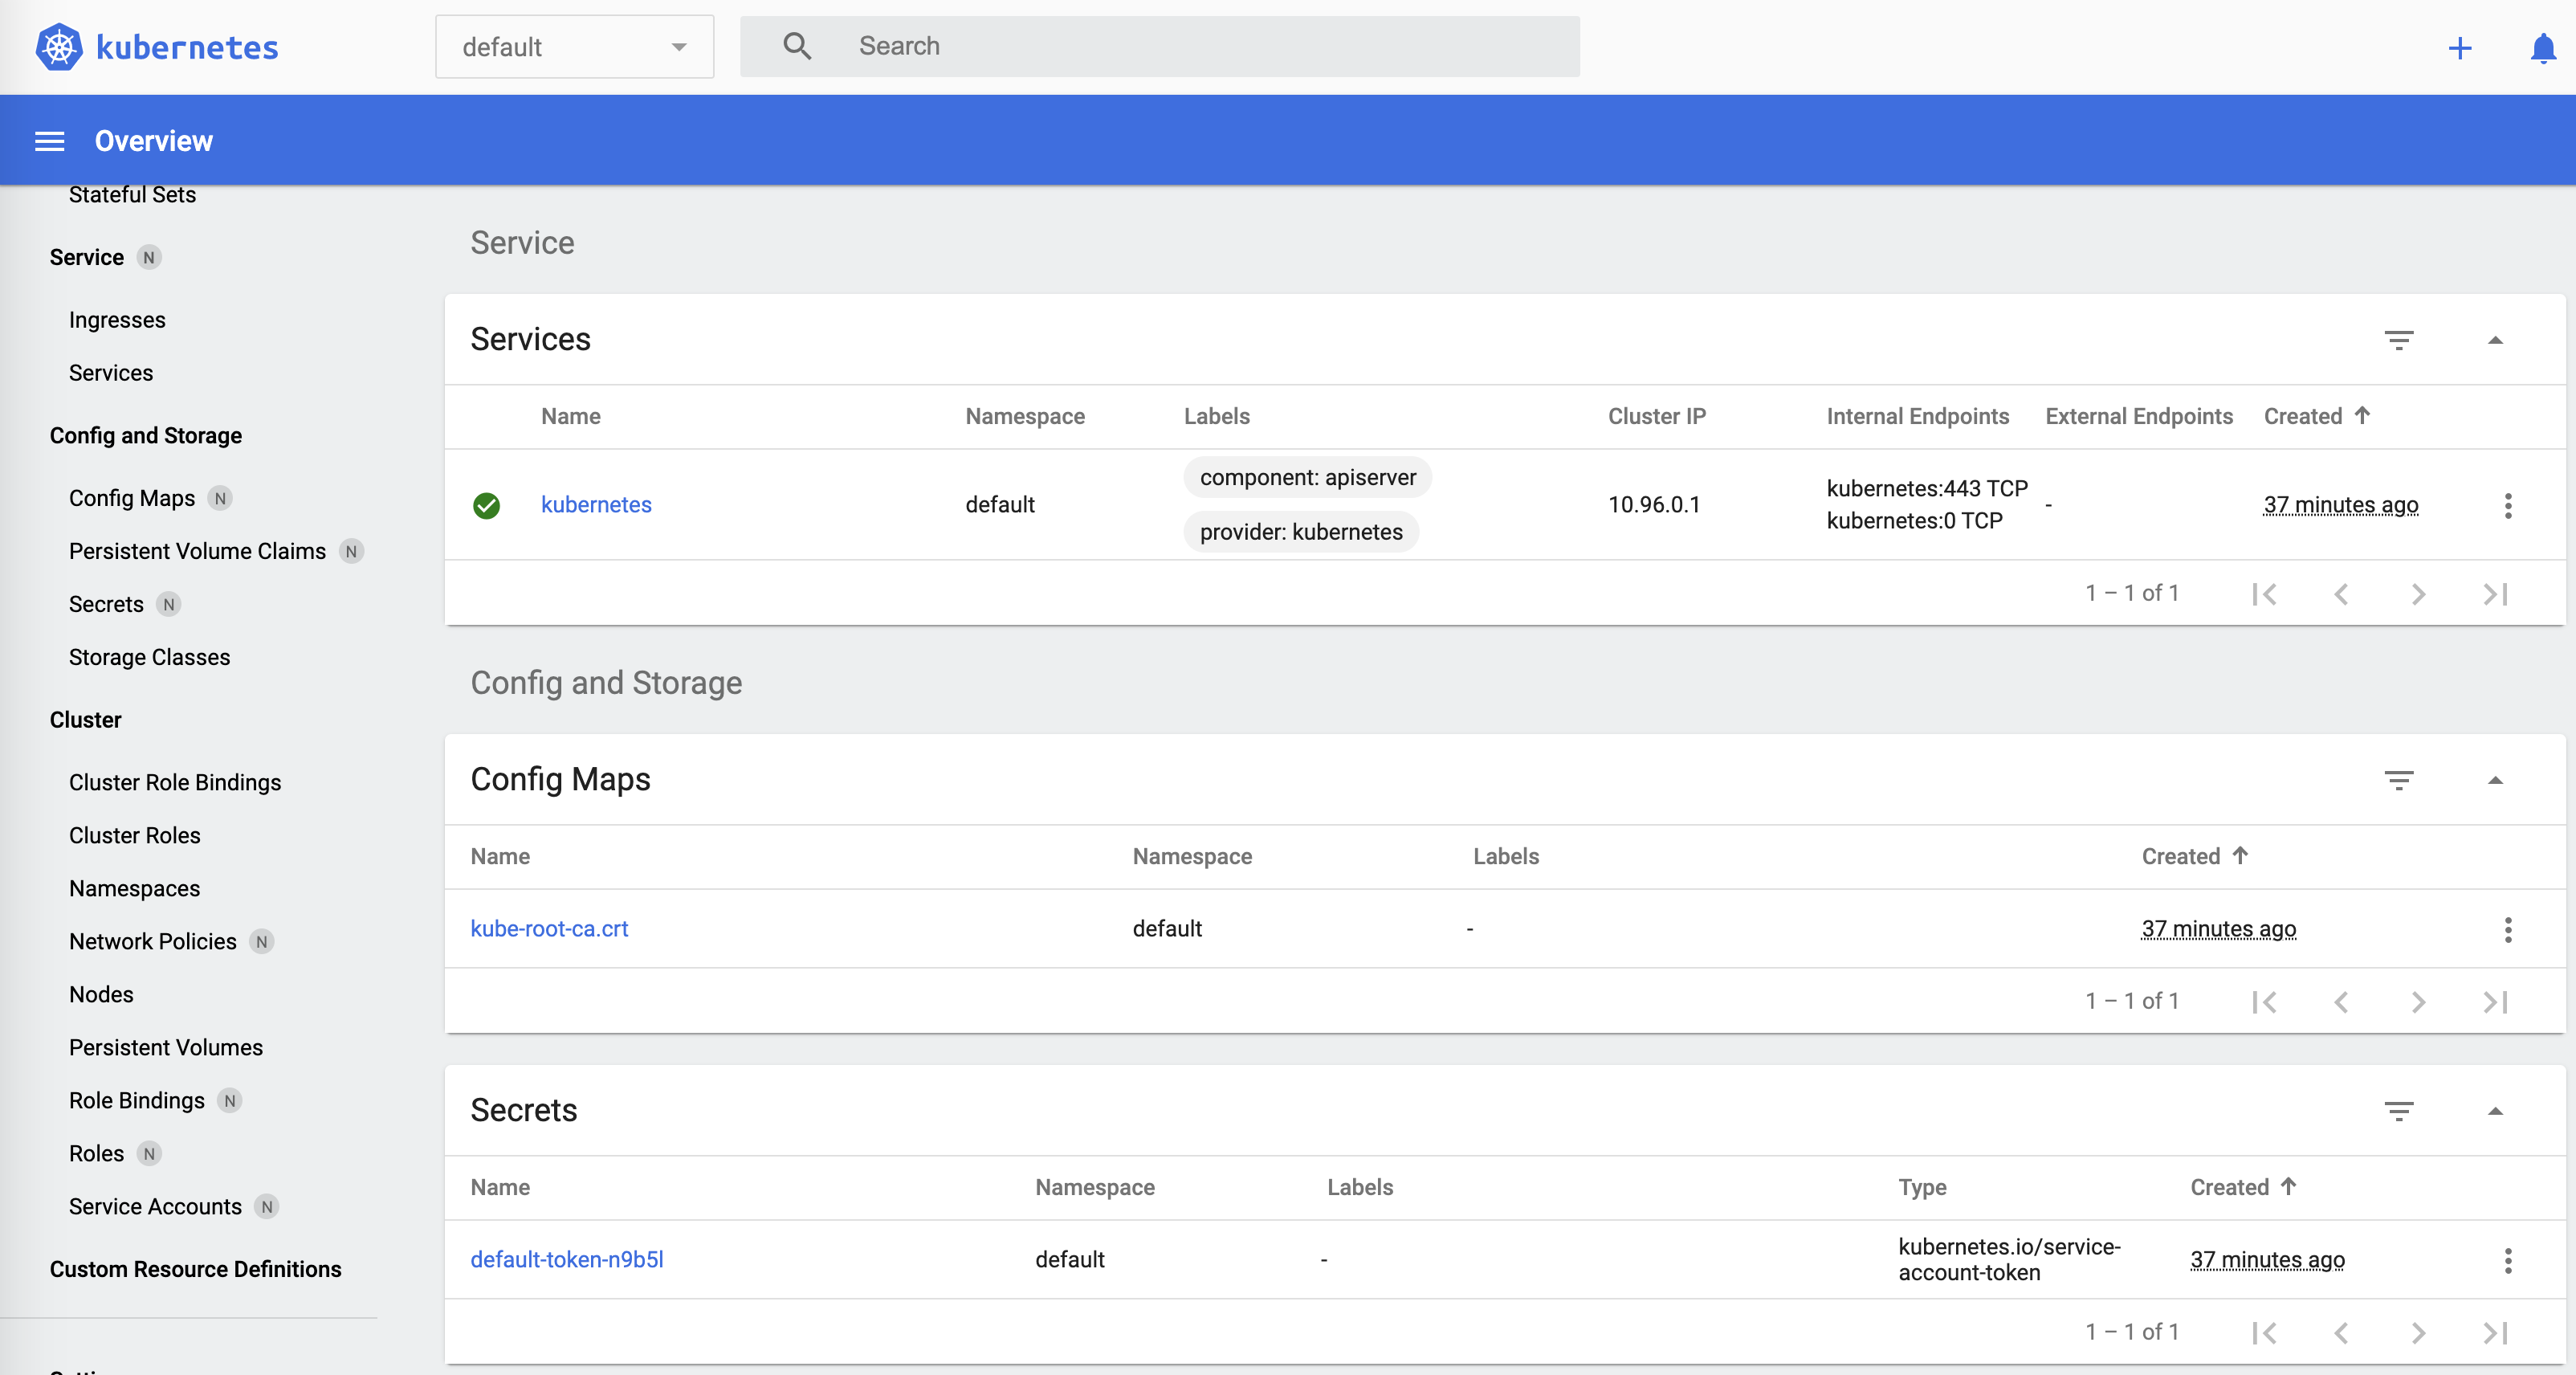Open filter for Services table
This screenshot has height=1375, width=2576.
(2399, 340)
